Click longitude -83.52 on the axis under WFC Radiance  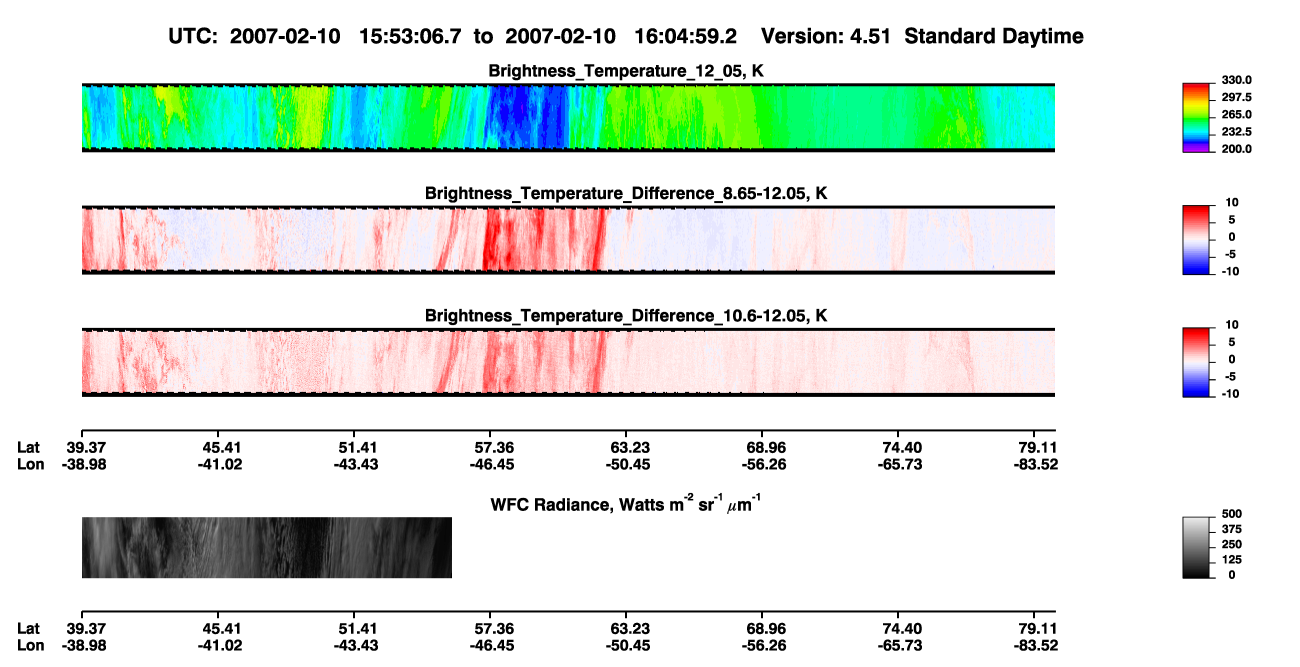tap(1037, 645)
